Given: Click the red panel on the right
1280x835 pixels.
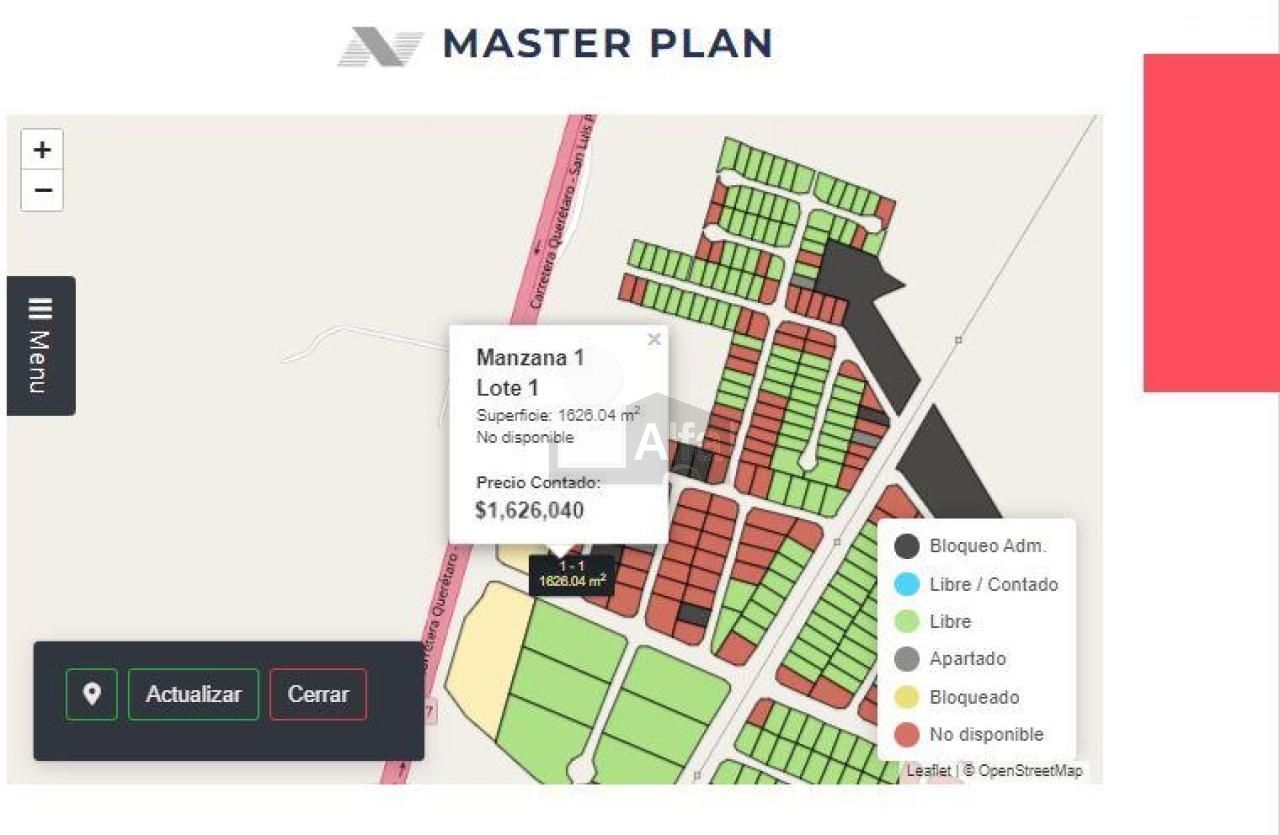Looking at the screenshot, I should [x=1211, y=223].
